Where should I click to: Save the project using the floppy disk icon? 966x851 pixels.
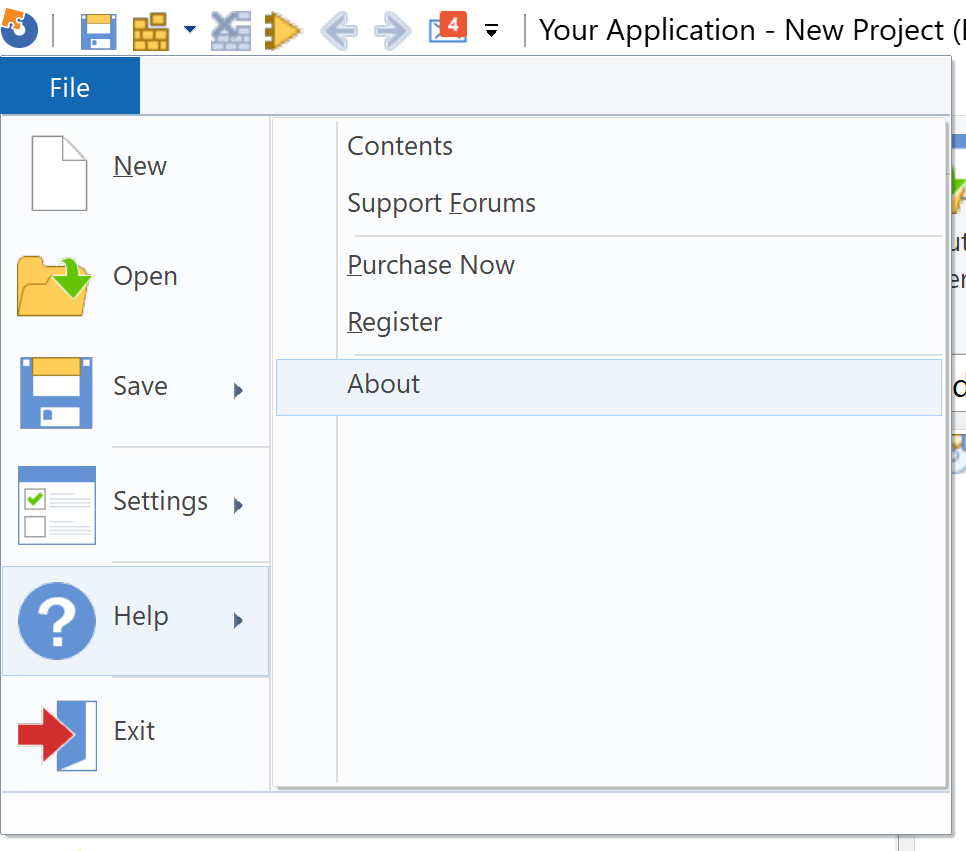(x=97, y=30)
